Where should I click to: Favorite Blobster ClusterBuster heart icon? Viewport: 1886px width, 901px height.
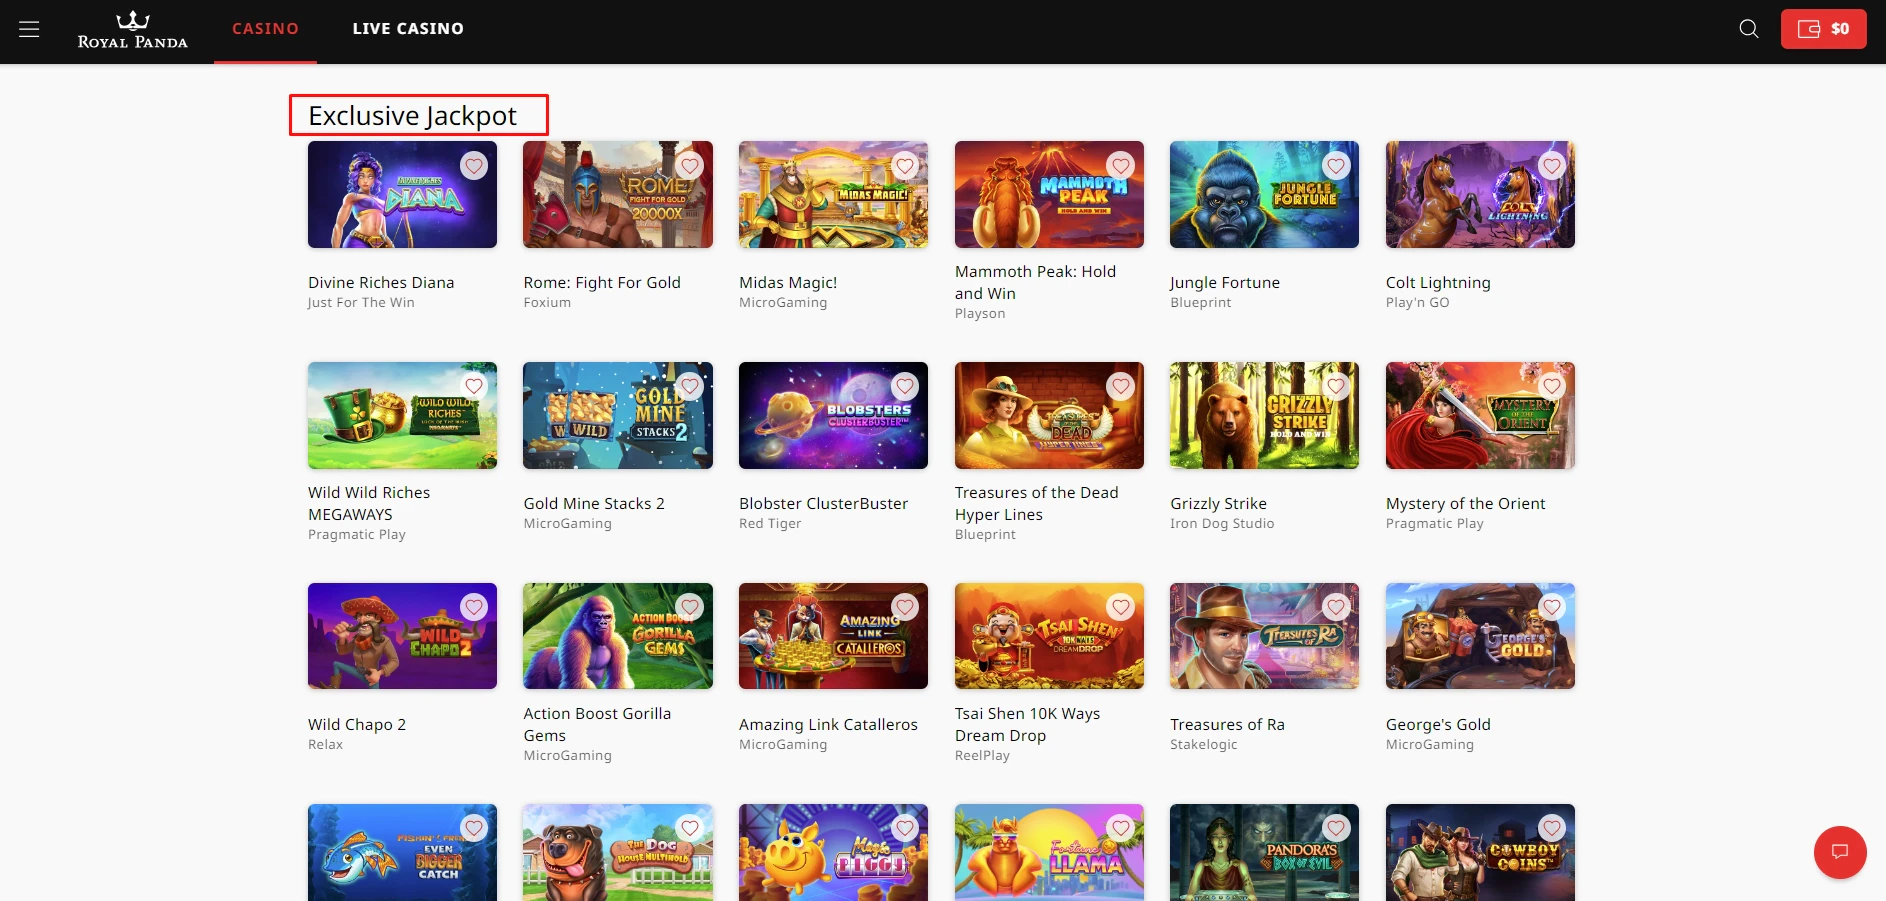(x=905, y=386)
